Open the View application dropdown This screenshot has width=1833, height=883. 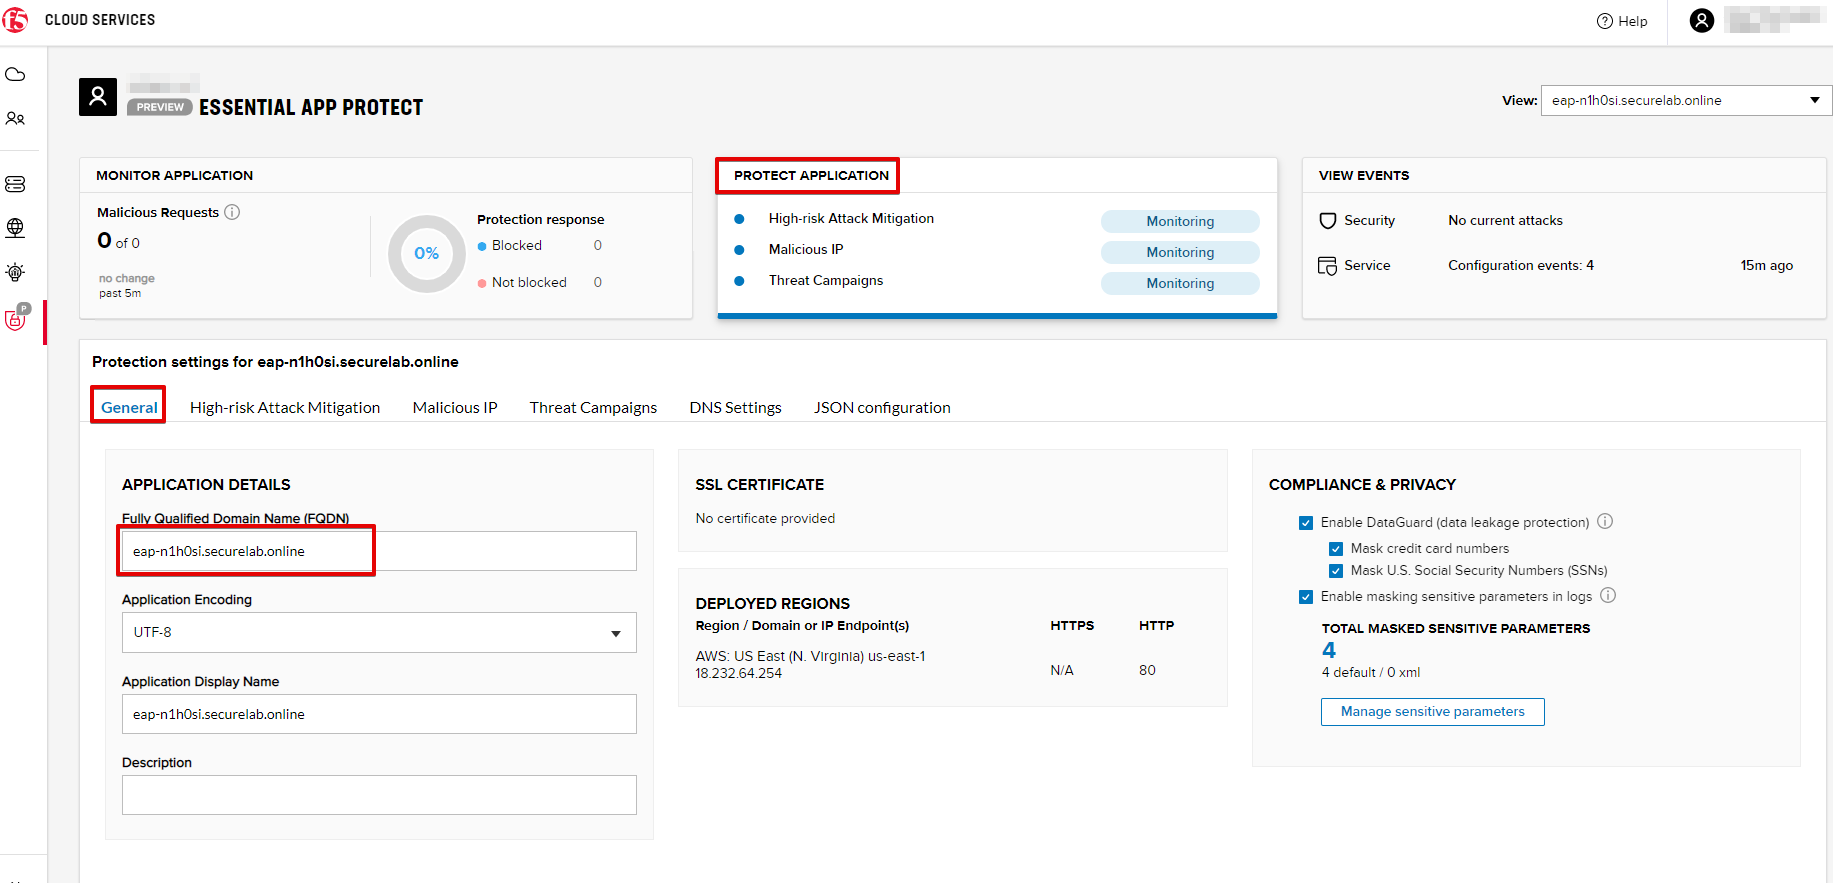(1686, 100)
